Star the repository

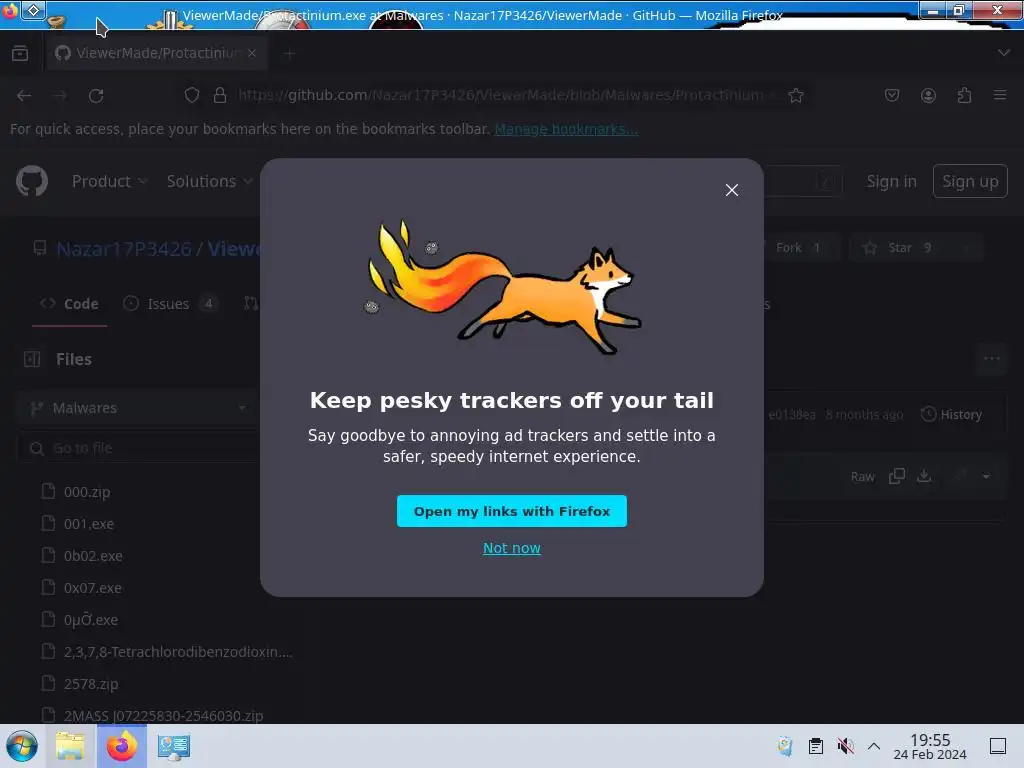pyautogui.click(x=900, y=248)
